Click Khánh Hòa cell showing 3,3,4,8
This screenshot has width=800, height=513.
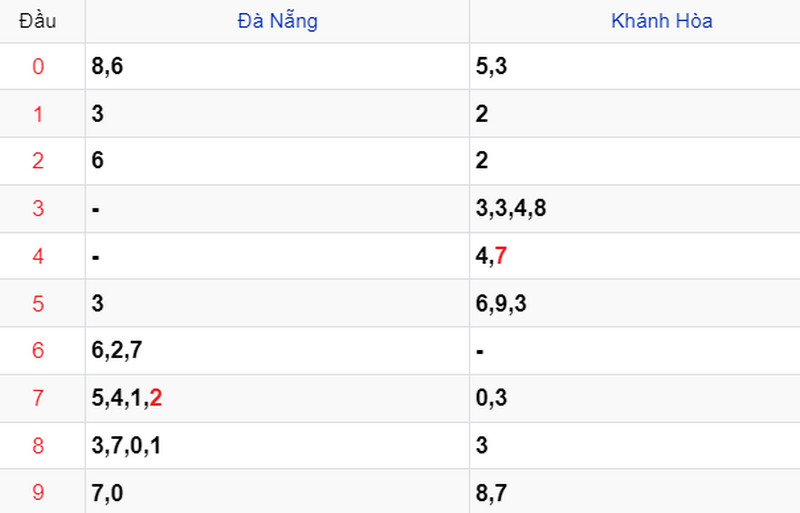635,208
